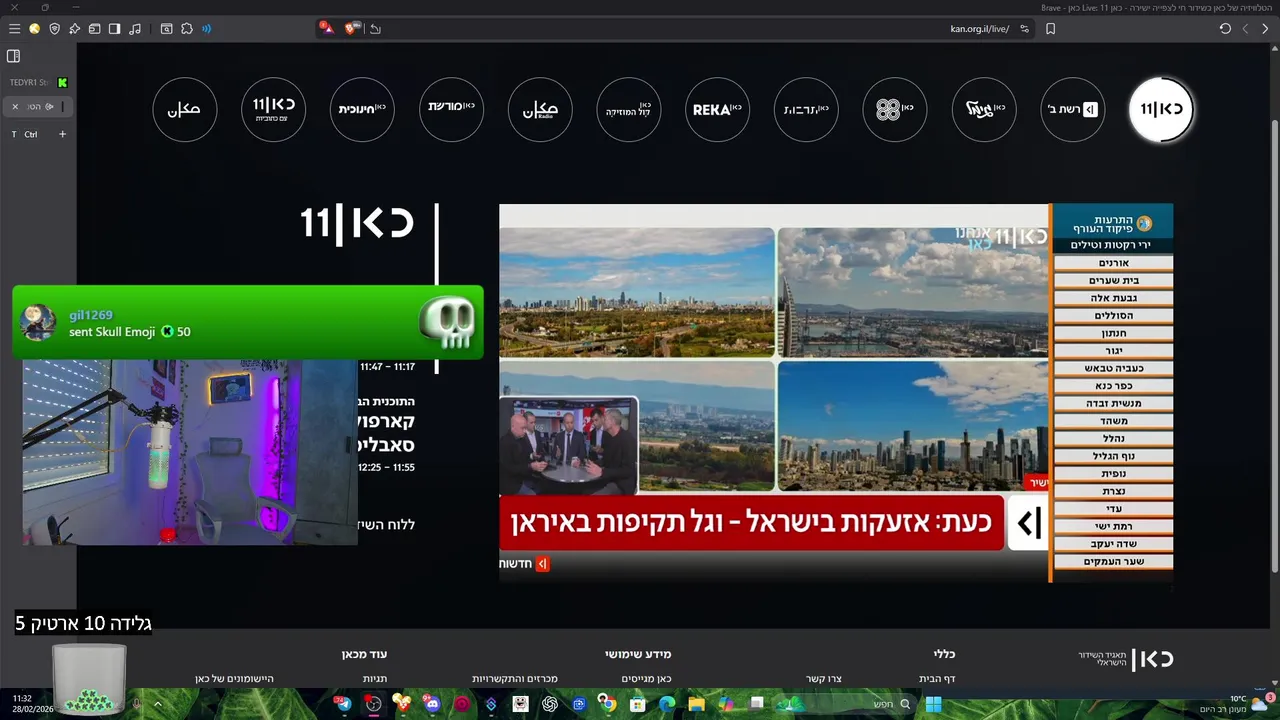Open the 'היישומונים של כאן' footer link
Screen dimensions: 1280x720
234,679
